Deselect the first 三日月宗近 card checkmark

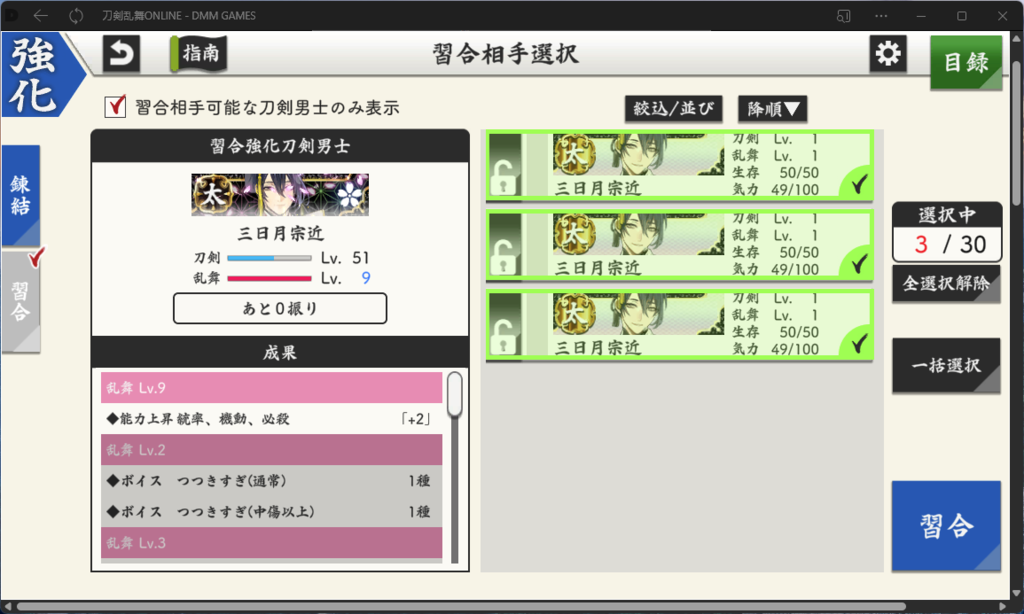click(x=859, y=185)
